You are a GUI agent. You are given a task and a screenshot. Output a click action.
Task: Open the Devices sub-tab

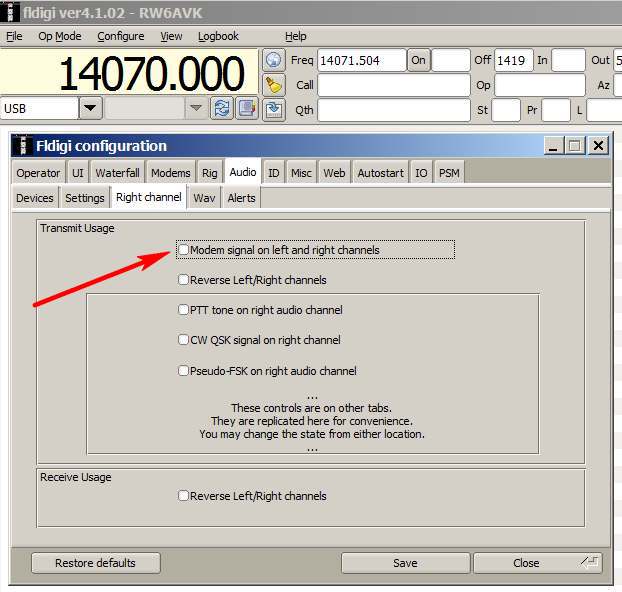point(35,198)
